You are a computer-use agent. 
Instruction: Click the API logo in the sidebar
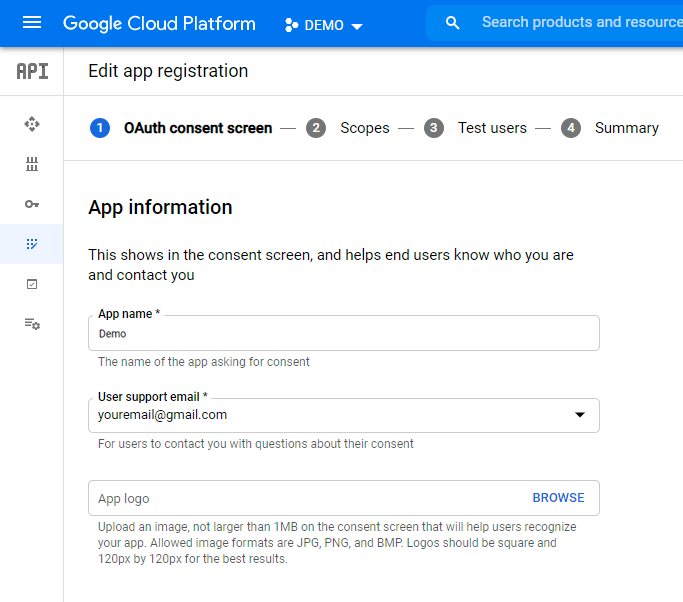(32, 71)
